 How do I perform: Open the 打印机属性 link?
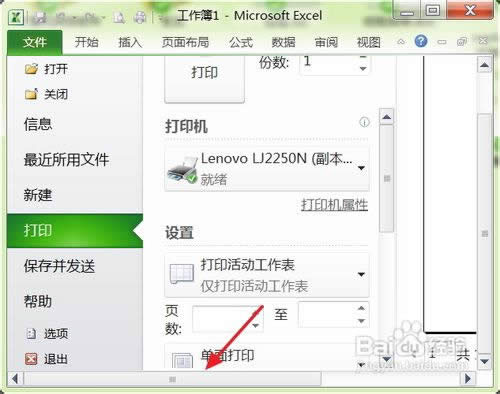(x=334, y=205)
